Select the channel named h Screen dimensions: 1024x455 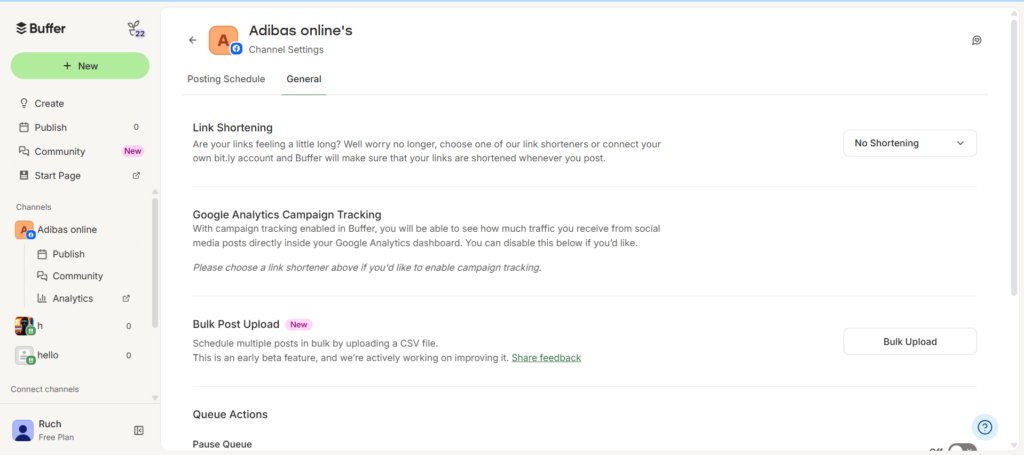(x=75, y=326)
